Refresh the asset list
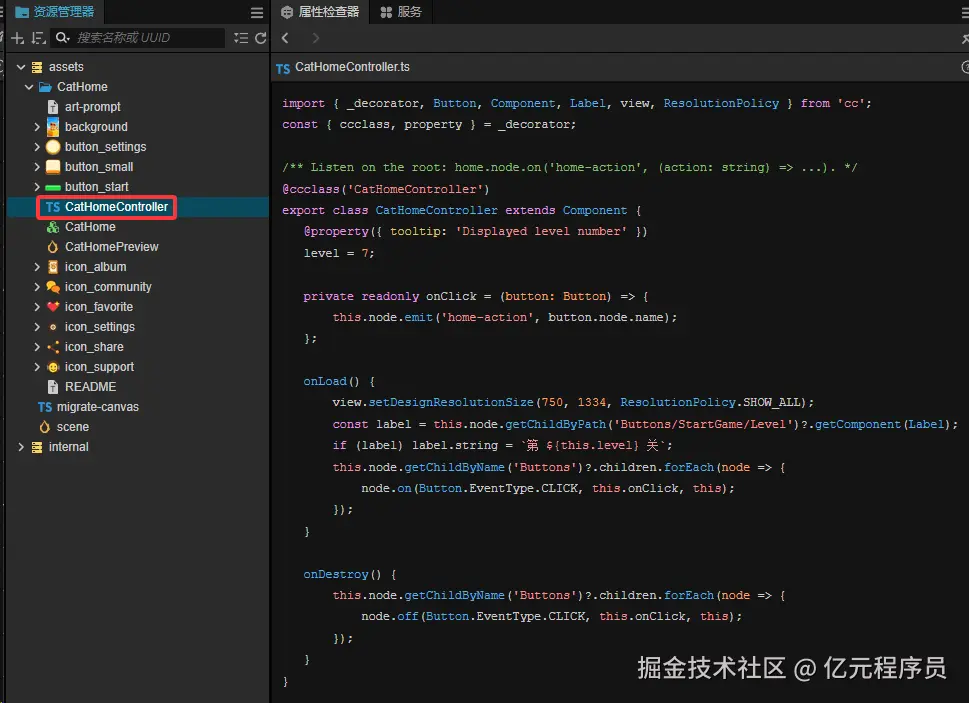This screenshot has width=969, height=703. point(261,38)
